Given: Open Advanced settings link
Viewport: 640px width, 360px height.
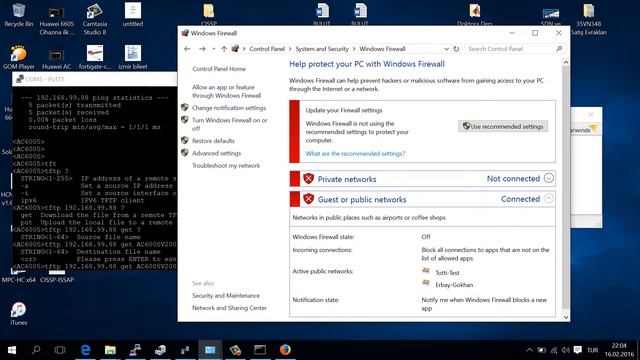Looking at the screenshot, I should 217,153.
